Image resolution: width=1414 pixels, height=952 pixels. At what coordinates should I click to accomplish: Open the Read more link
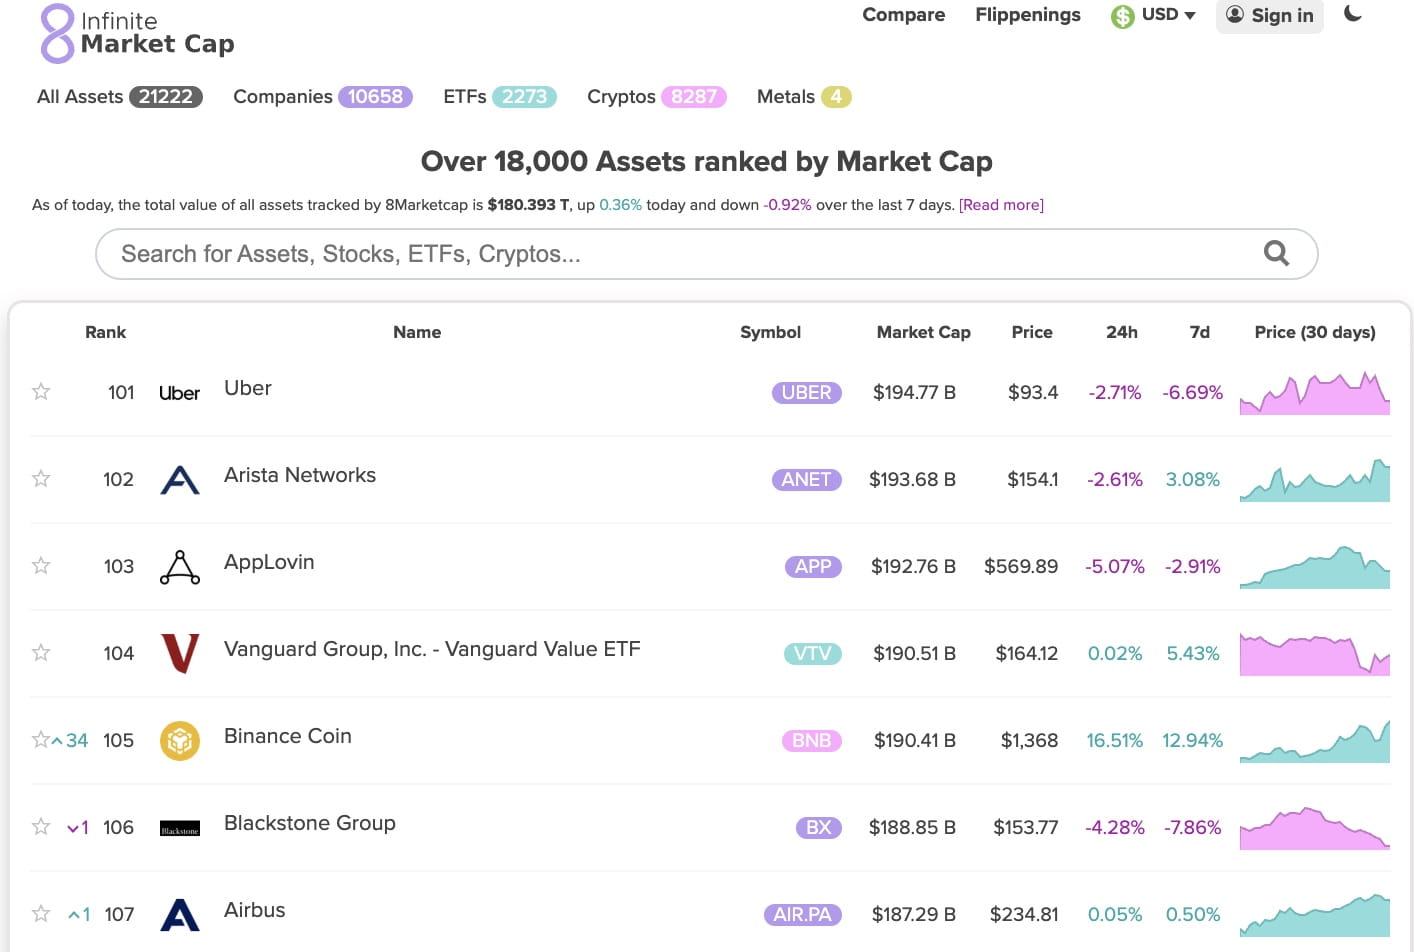1001,205
